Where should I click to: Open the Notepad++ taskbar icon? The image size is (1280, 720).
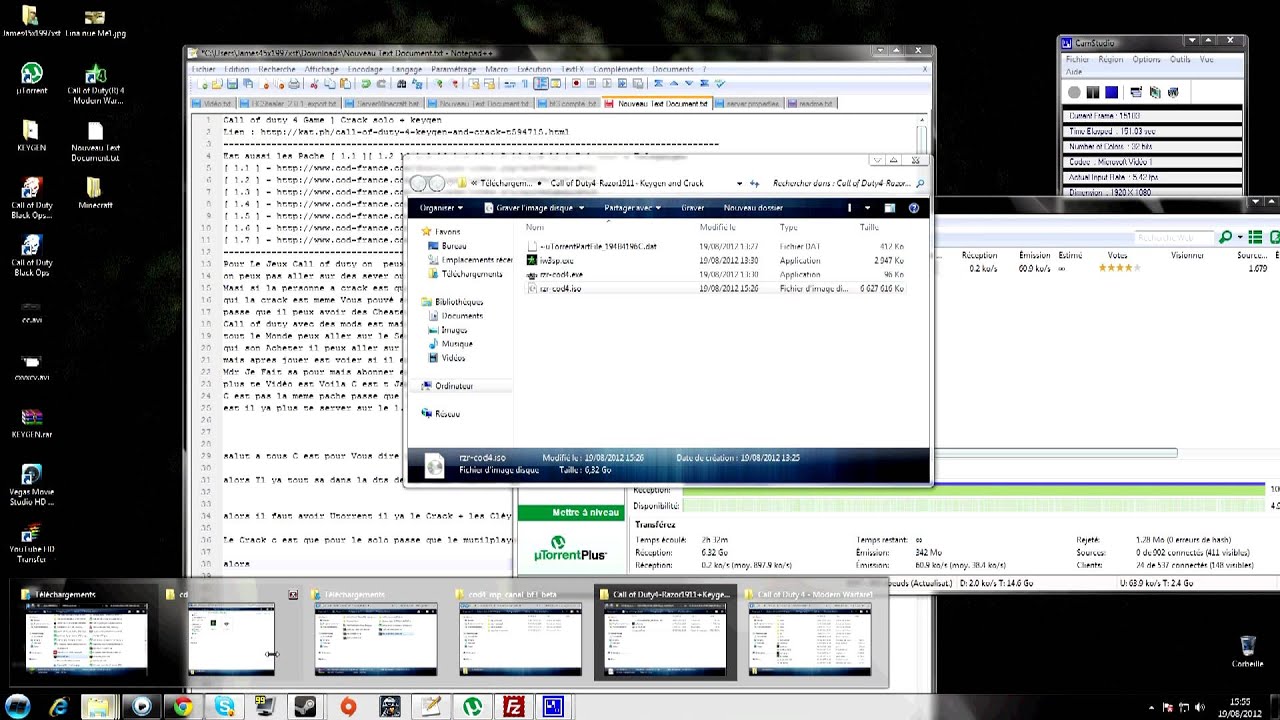[430, 707]
